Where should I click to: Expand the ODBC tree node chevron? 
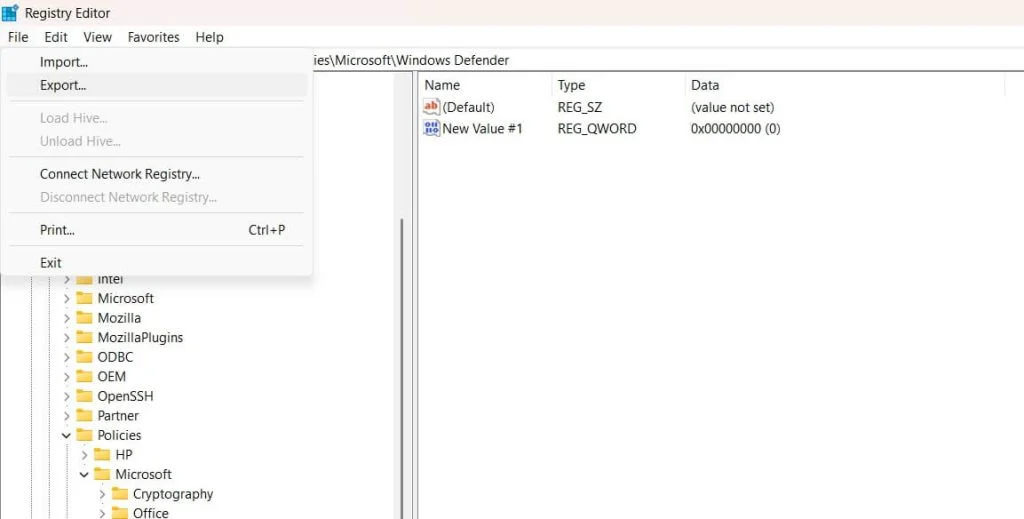[x=67, y=357]
